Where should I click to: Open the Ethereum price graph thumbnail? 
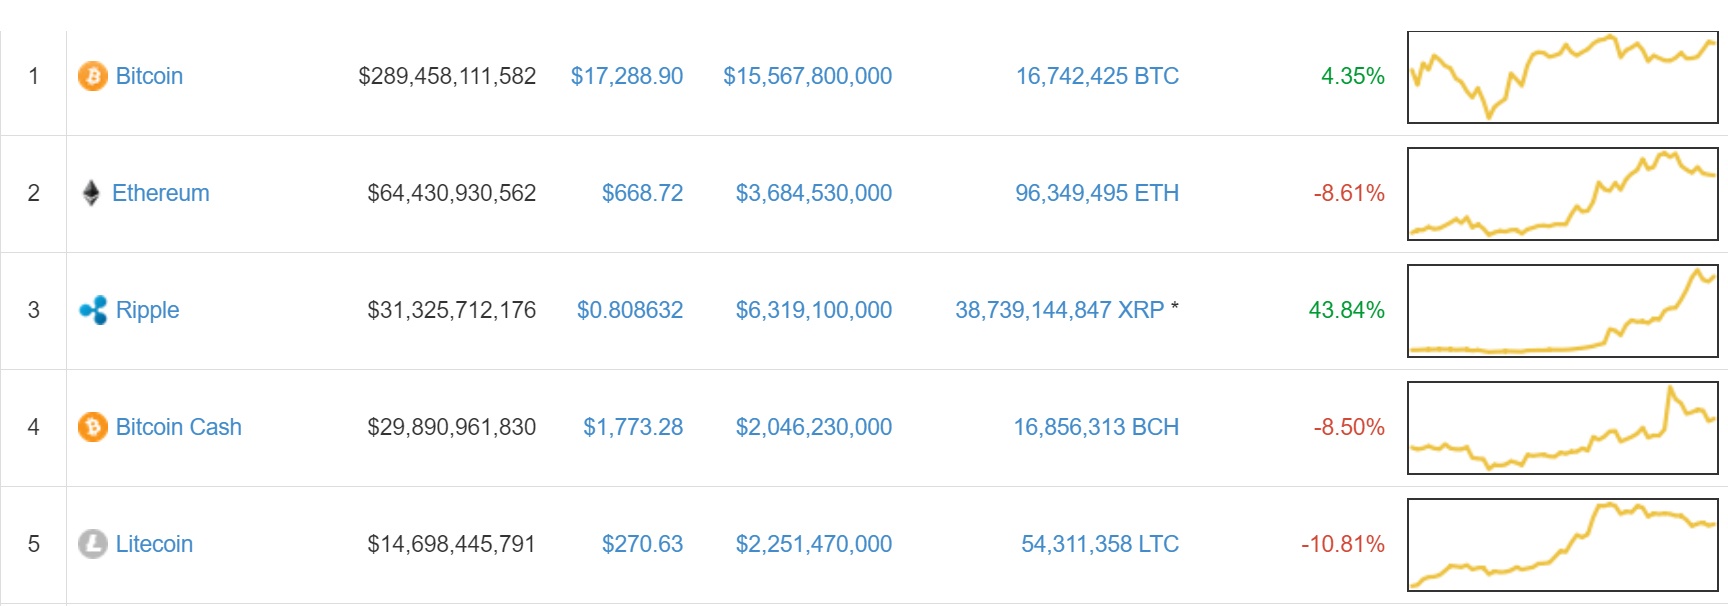pos(1562,194)
